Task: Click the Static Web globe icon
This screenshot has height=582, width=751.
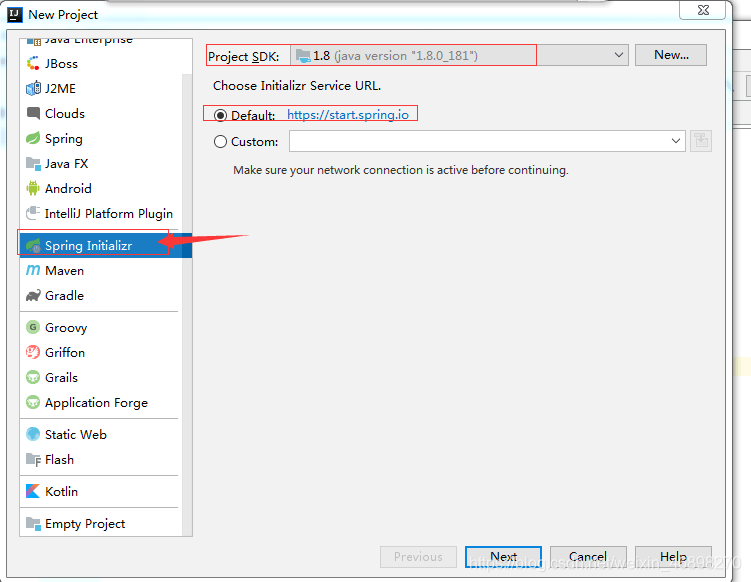Action: coord(33,434)
